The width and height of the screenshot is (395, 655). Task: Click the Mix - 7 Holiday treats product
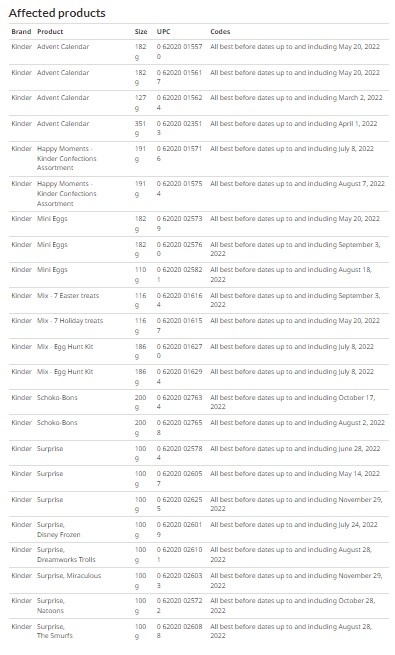70,321
